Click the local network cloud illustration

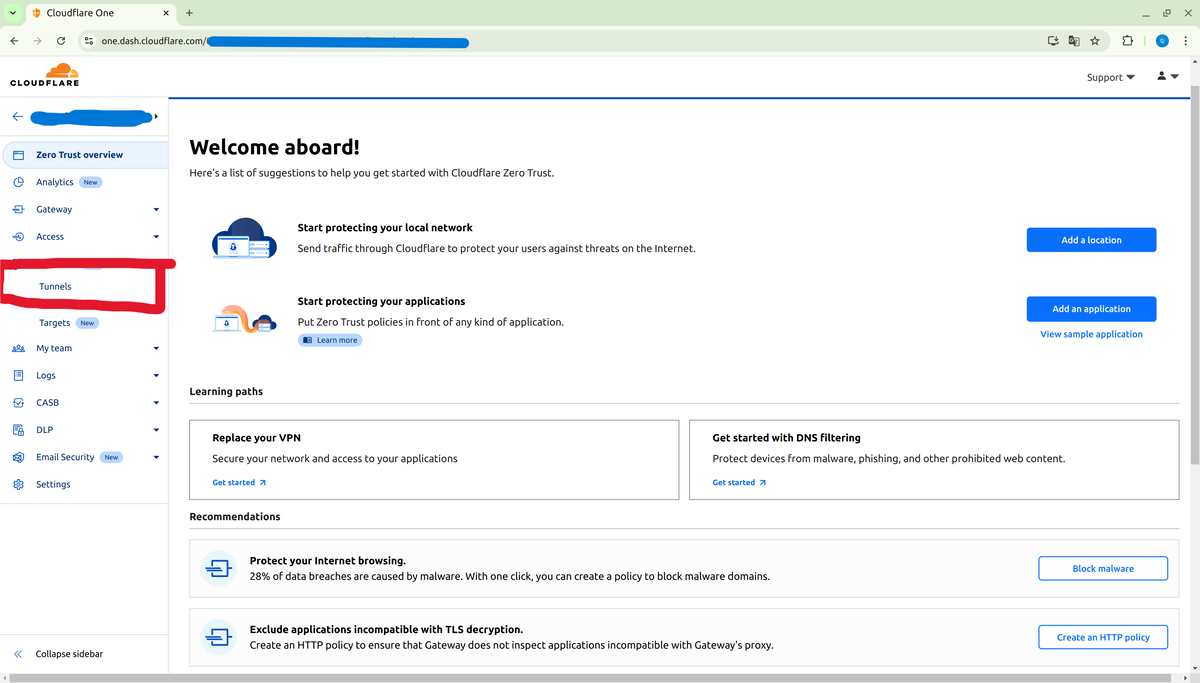[244, 240]
